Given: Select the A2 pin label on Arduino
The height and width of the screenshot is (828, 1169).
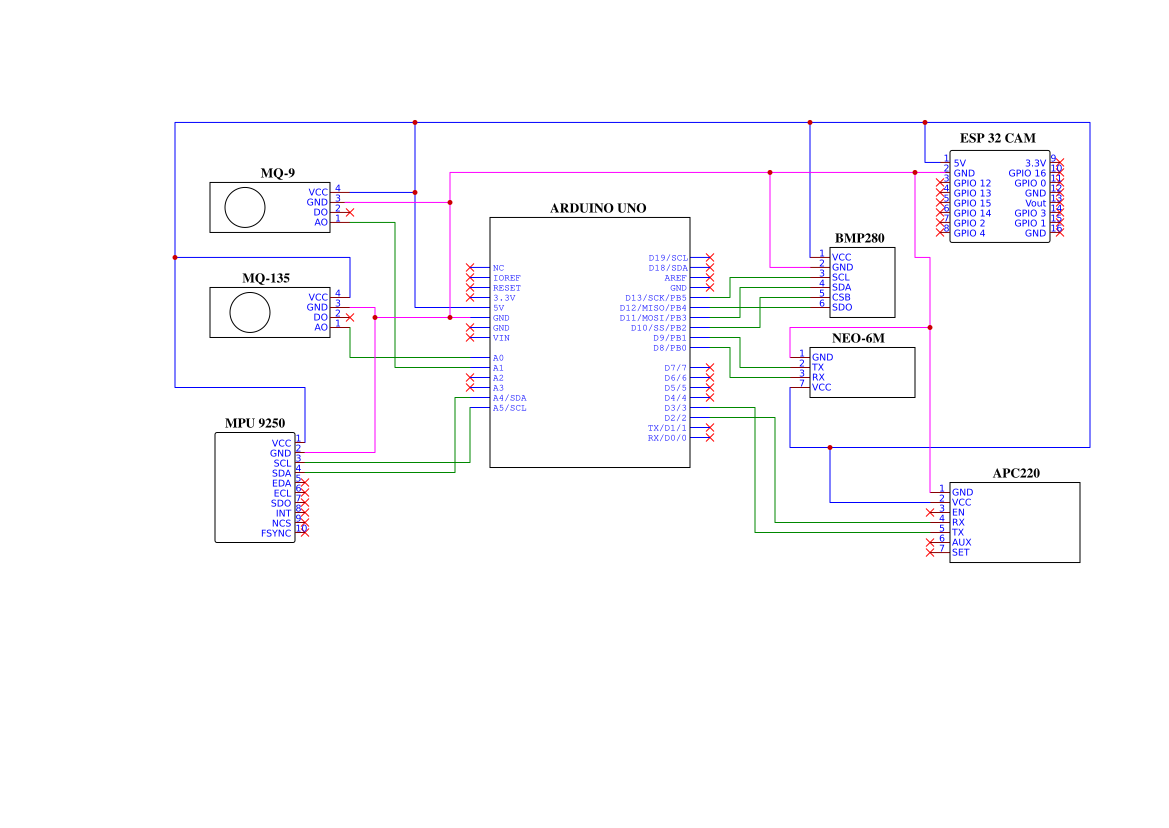Looking at the screenshot, I should point(498,378).
